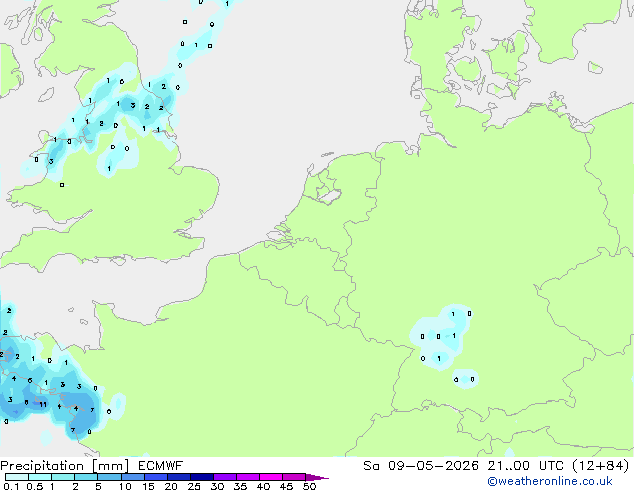The width and height of the screenshot is (634, 490).
Task: Click the 'Precipitation [mm]' title text
Action: tap(65, 466)
